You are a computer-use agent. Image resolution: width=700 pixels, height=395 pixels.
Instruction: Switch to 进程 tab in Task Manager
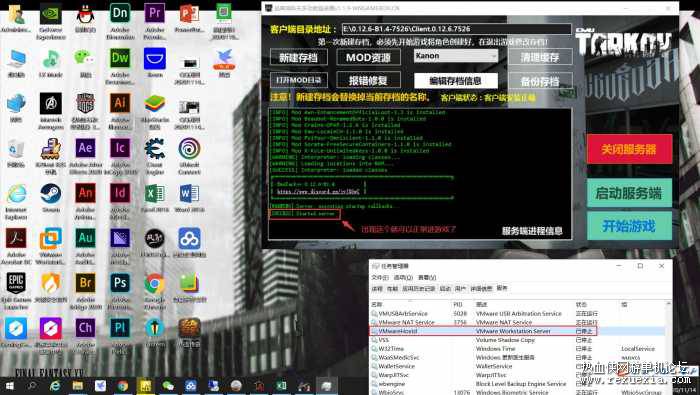click(x=377, y=289)
